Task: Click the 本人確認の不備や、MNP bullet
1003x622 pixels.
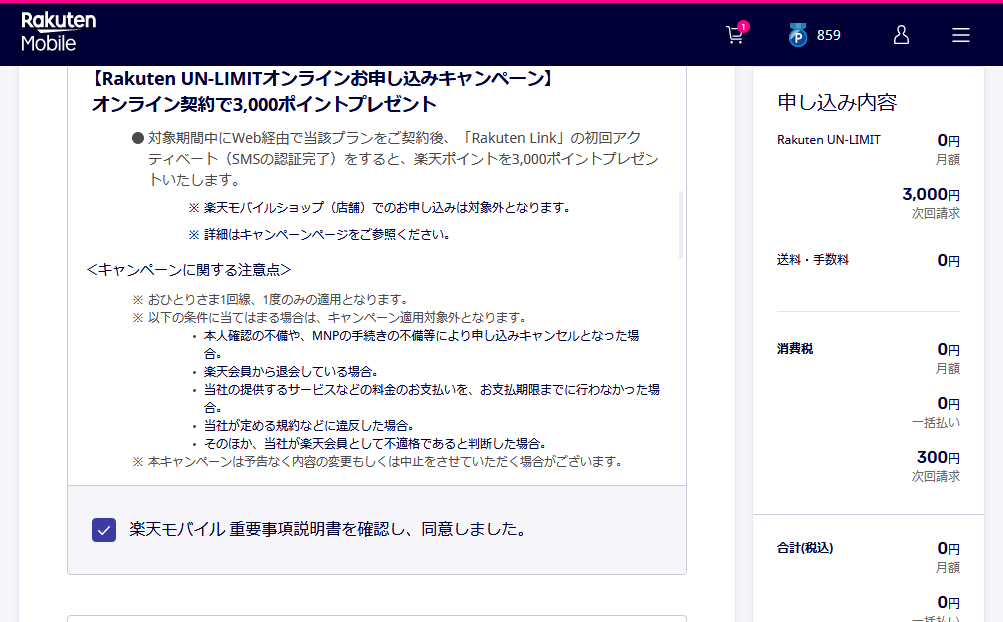Action: point(422,344)
